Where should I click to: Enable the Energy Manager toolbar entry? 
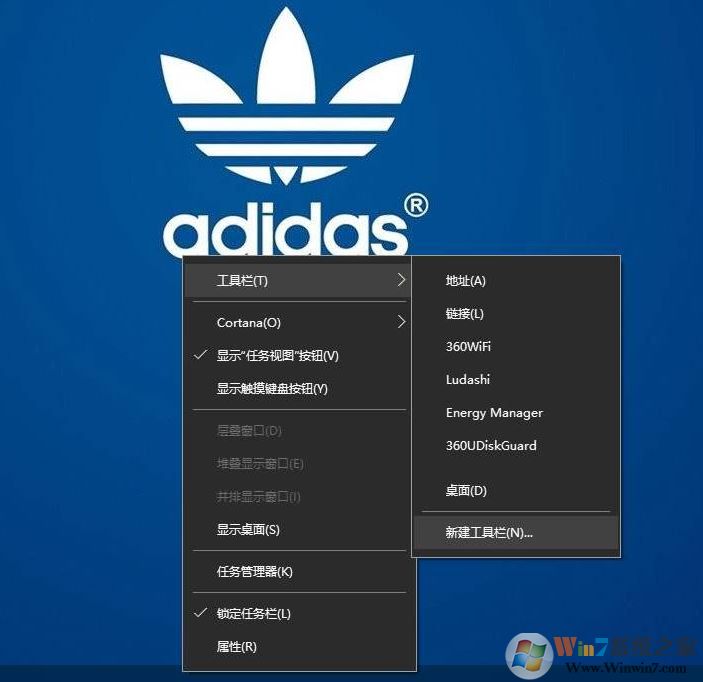point(516,413)
